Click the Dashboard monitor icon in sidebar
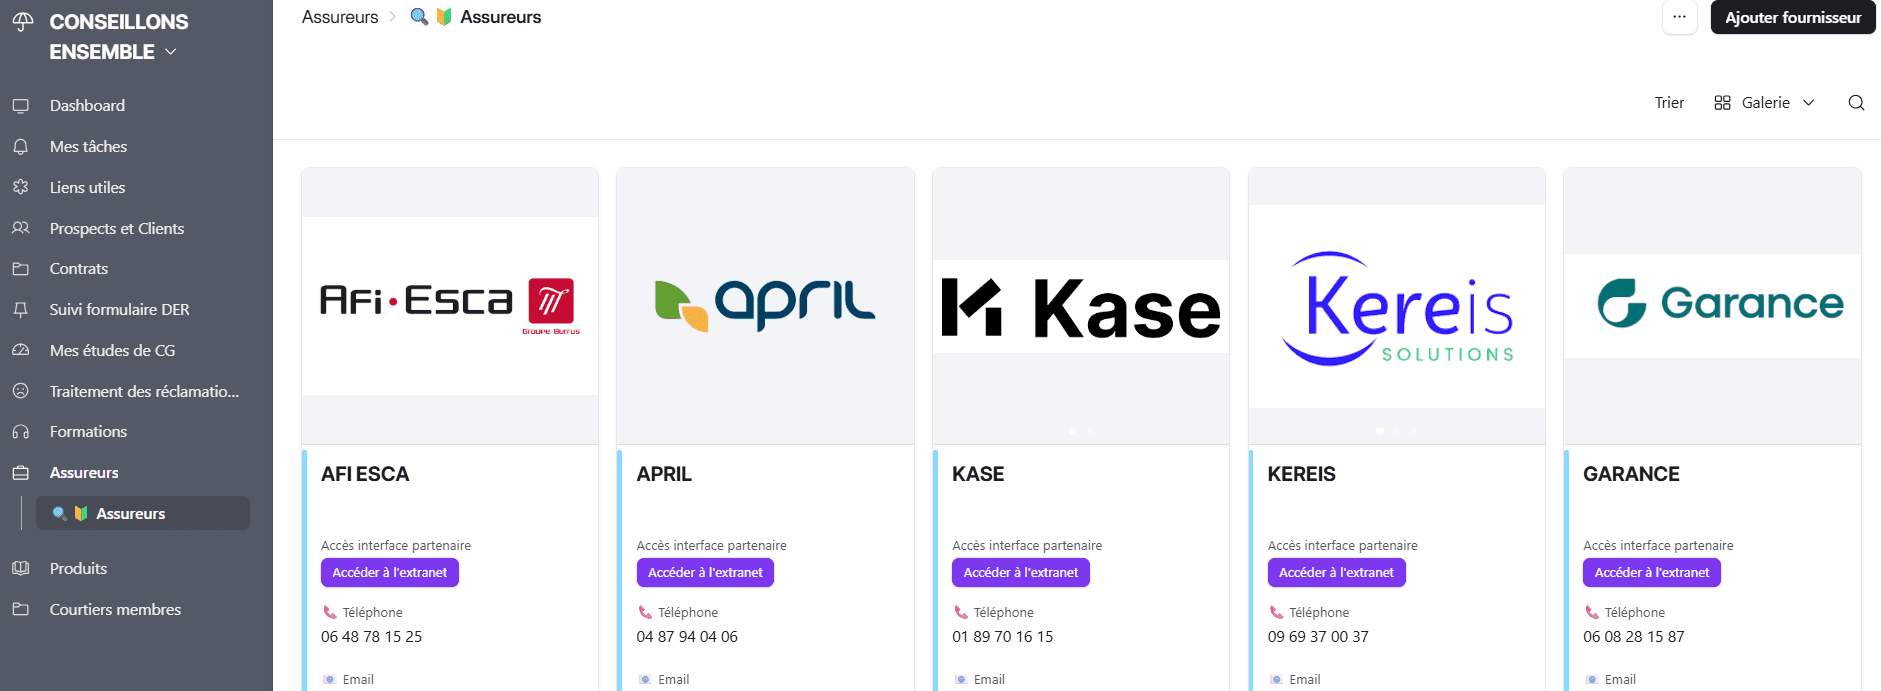The width and height of the screenshot is (1881, 691). tap(21, 106)
